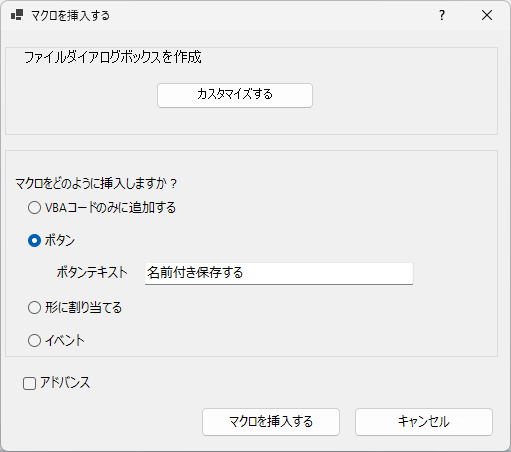Viewport: 511px width, 452px height.
Task: Click the イベント label text
Action: tap(65, 341)
